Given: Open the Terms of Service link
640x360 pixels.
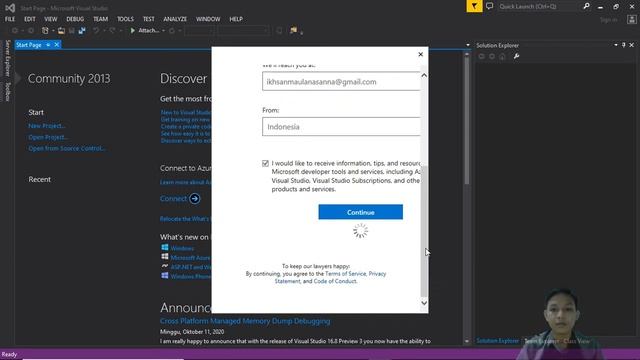Looking at the screenshot, I should coord(345,274).
